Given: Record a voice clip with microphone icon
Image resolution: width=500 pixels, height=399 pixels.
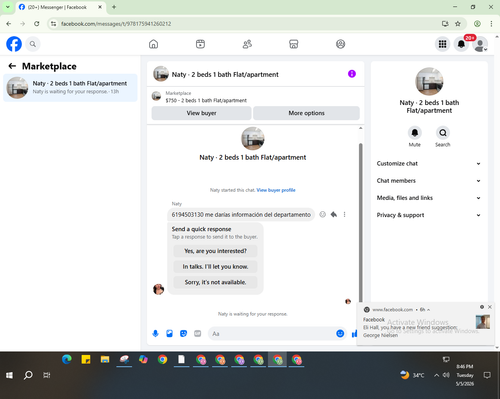Looking at the screenshot, I should click(x=155, y=333).
